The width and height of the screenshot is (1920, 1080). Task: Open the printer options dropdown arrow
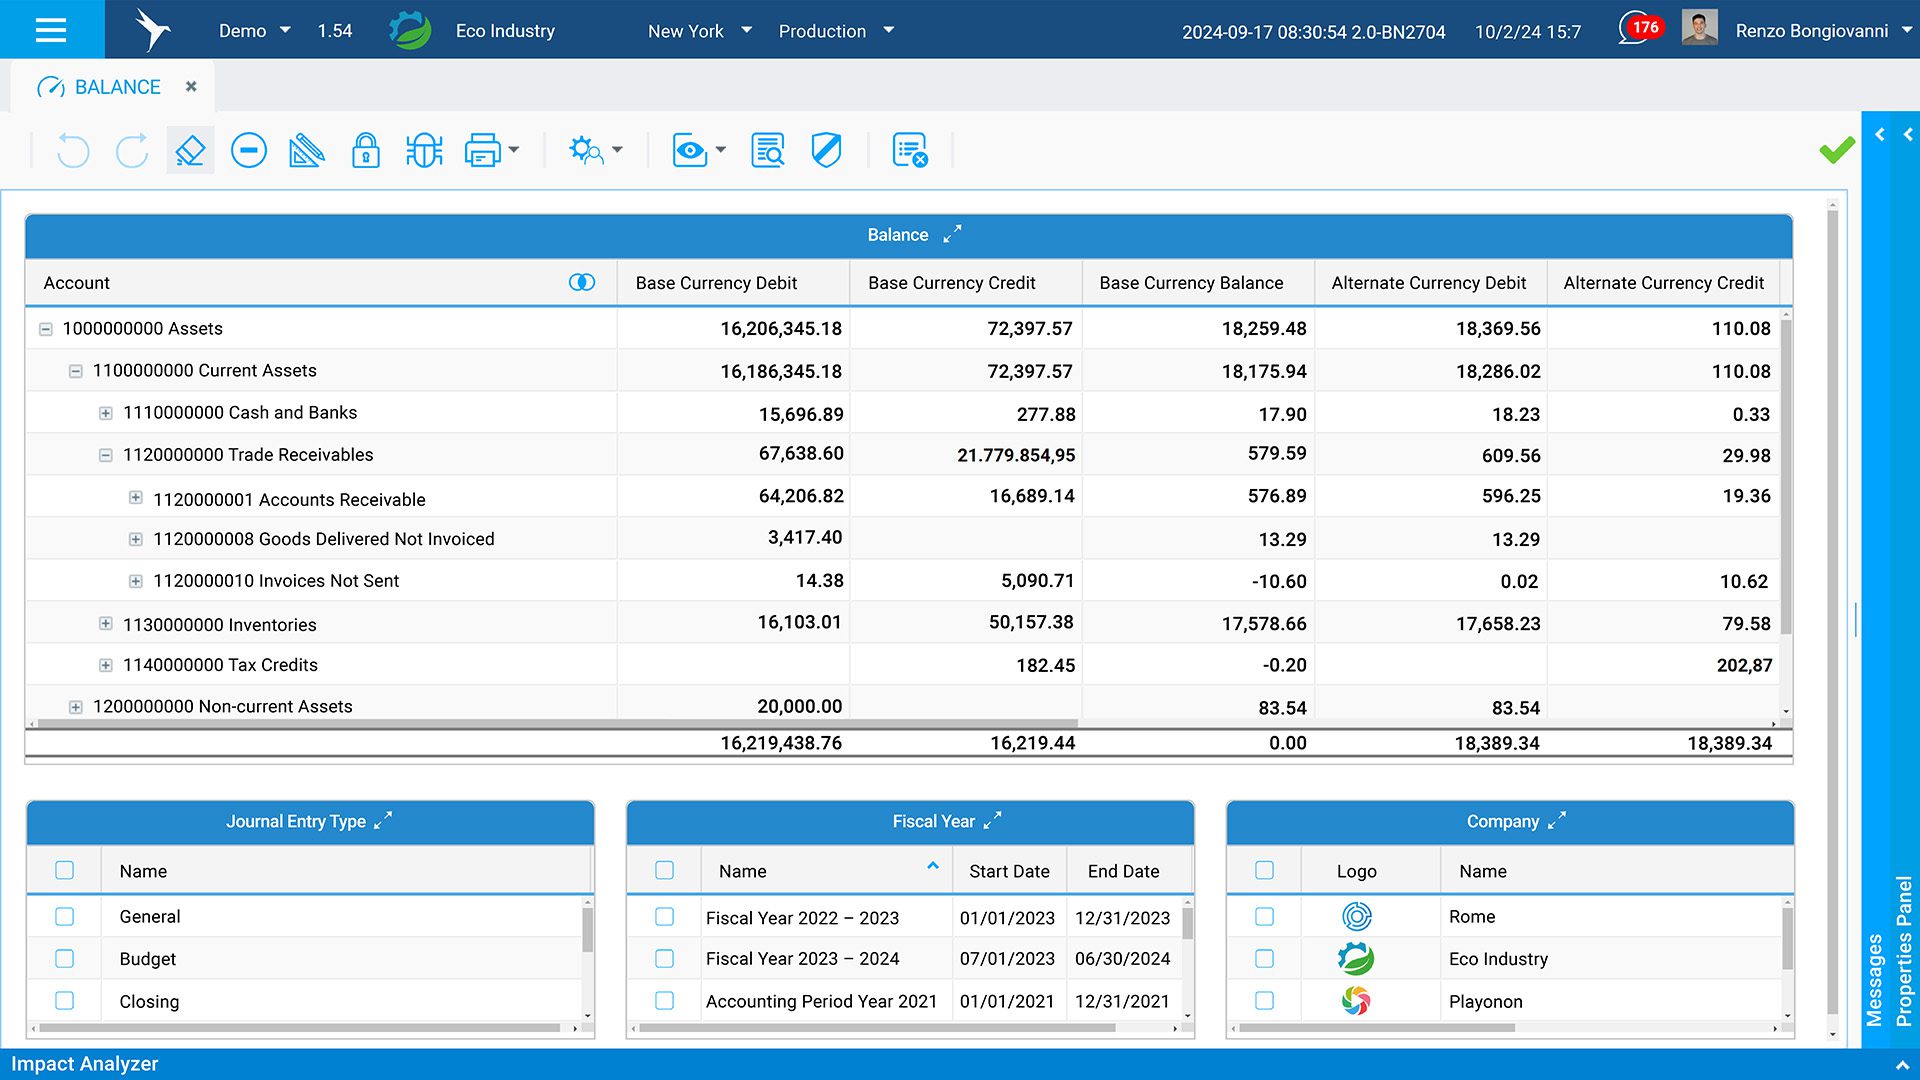tap(514, 150)
